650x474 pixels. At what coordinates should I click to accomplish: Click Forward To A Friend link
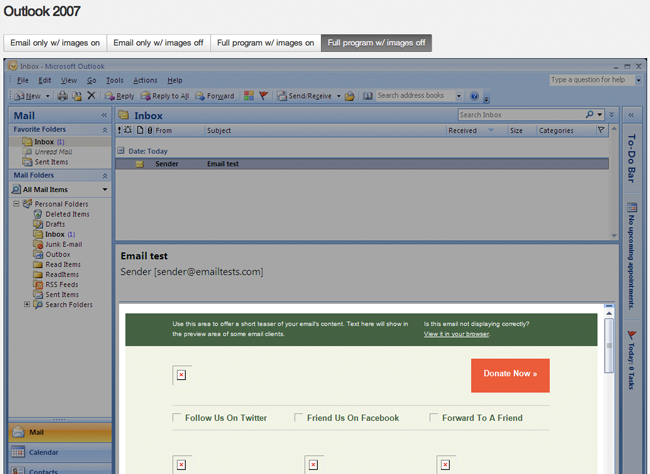[x=482, y=418]
